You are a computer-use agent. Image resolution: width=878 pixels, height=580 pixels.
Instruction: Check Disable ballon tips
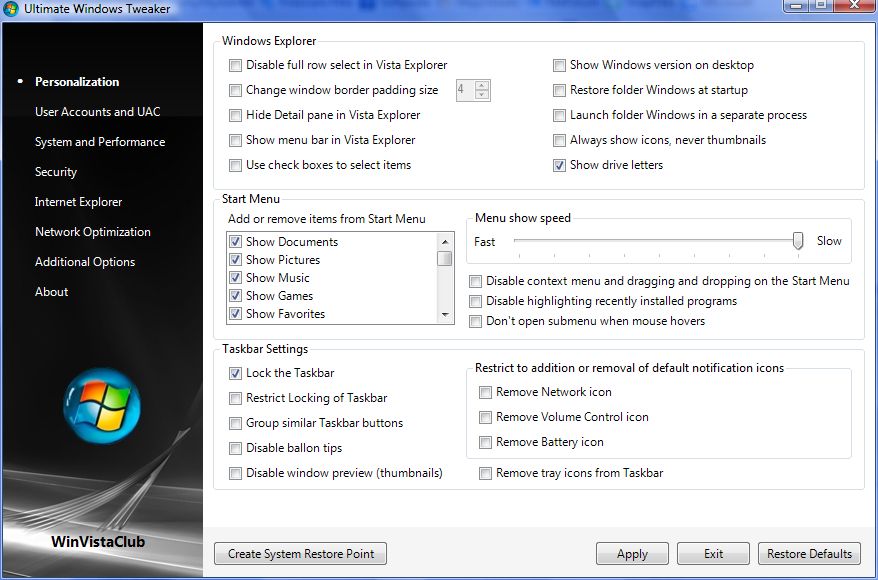tap(235, 448)
